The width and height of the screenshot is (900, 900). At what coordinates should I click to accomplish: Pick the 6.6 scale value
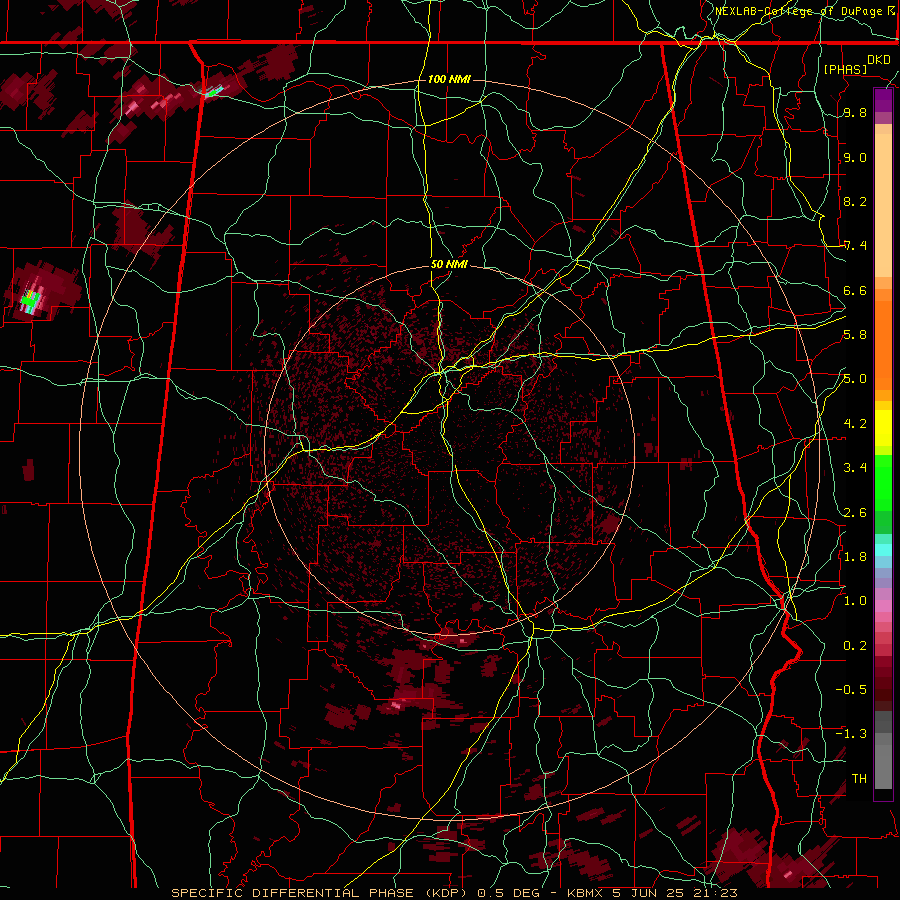click(x=855, y=290)
